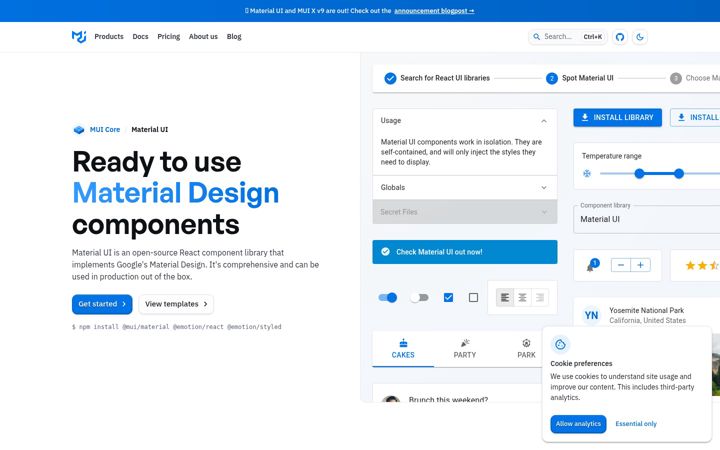Screen dimensions: 720x450
Task: Click the completed step check icon
Action: 390,79
